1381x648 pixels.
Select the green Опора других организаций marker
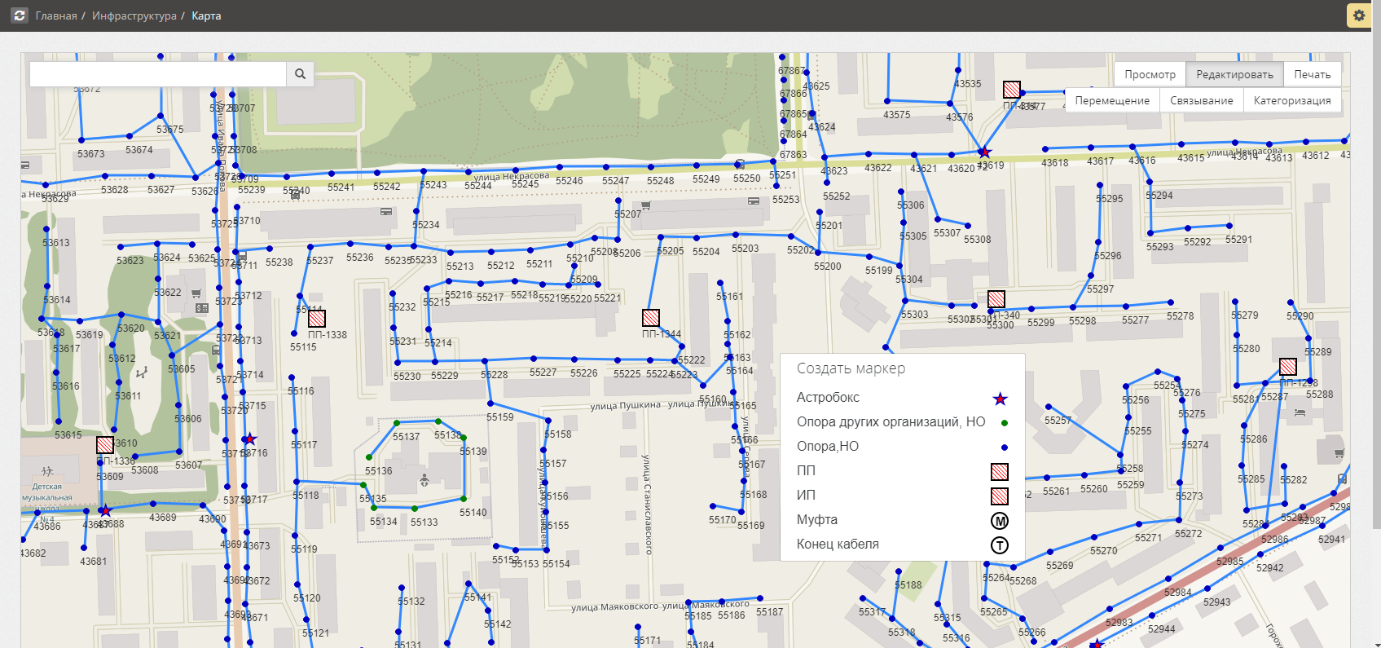pyautogui.click(x=1003, y=423)
